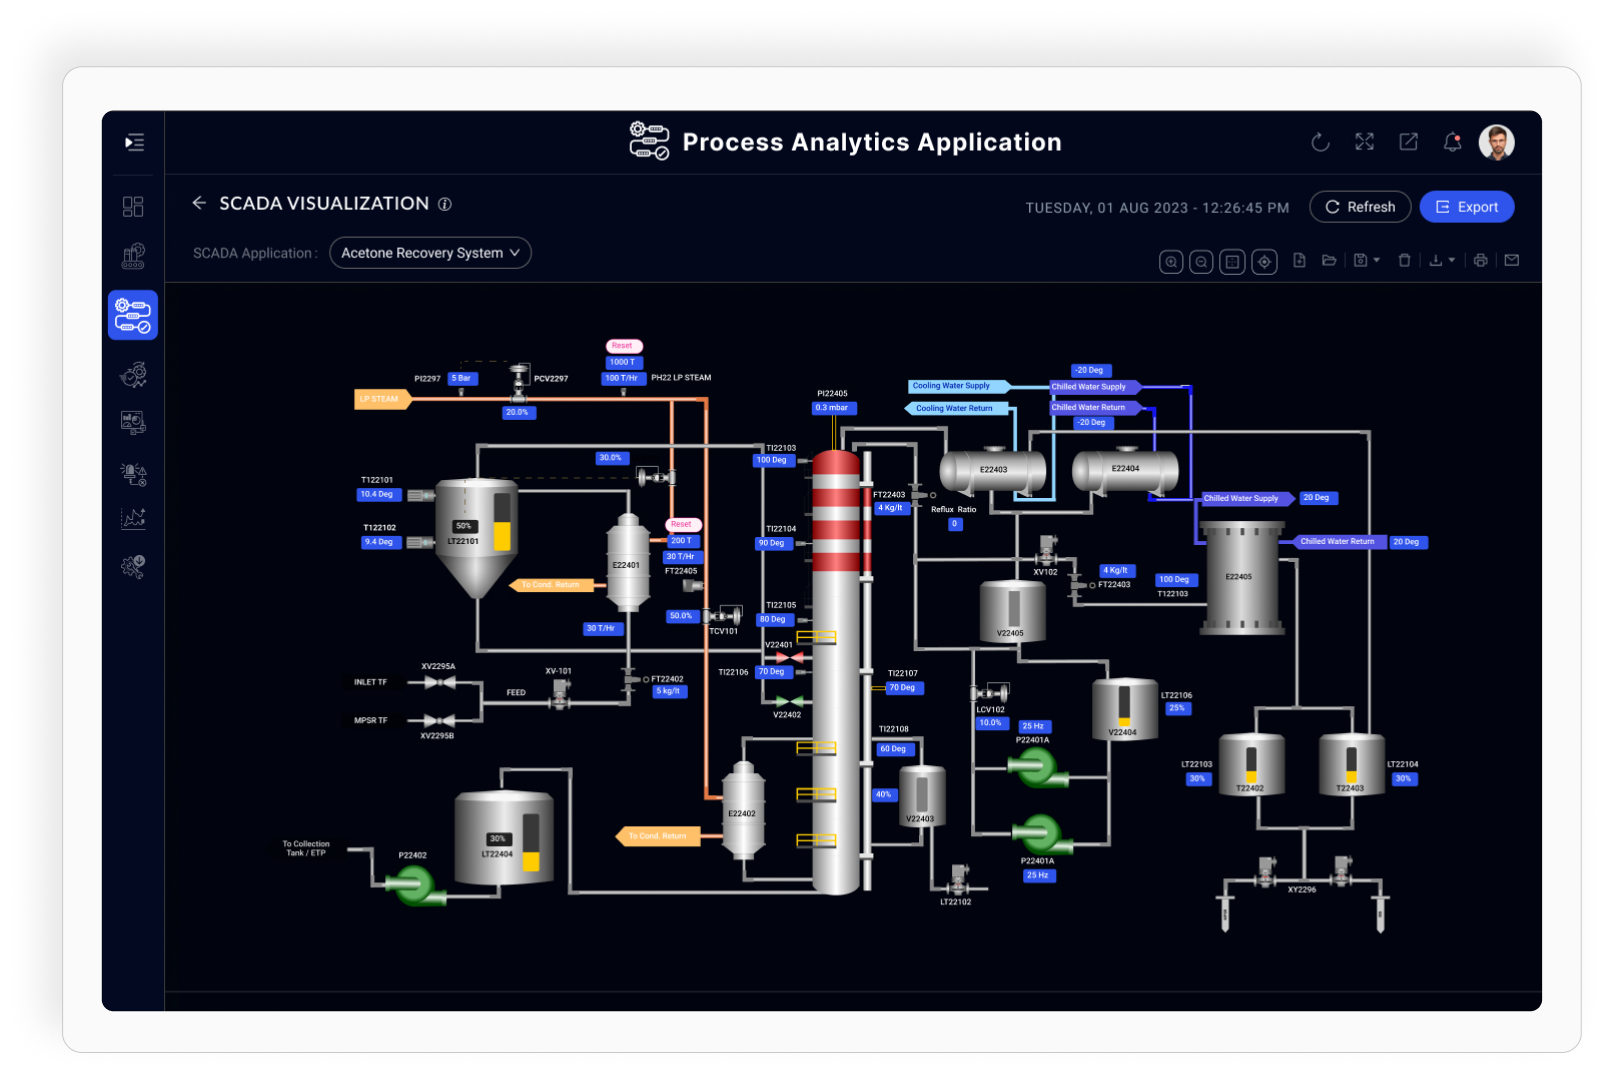Expand the download options dropdown arrow
Screen dimensions: 1608x1075
click(x=1452, y=261)
